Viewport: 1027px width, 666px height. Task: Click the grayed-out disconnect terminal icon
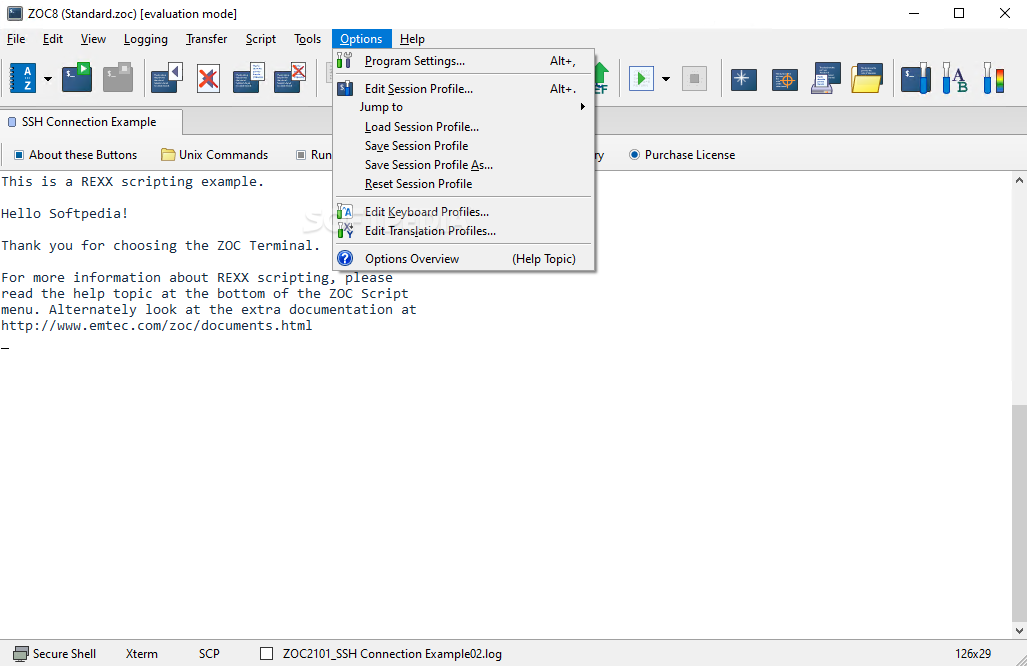pos(118,78)
